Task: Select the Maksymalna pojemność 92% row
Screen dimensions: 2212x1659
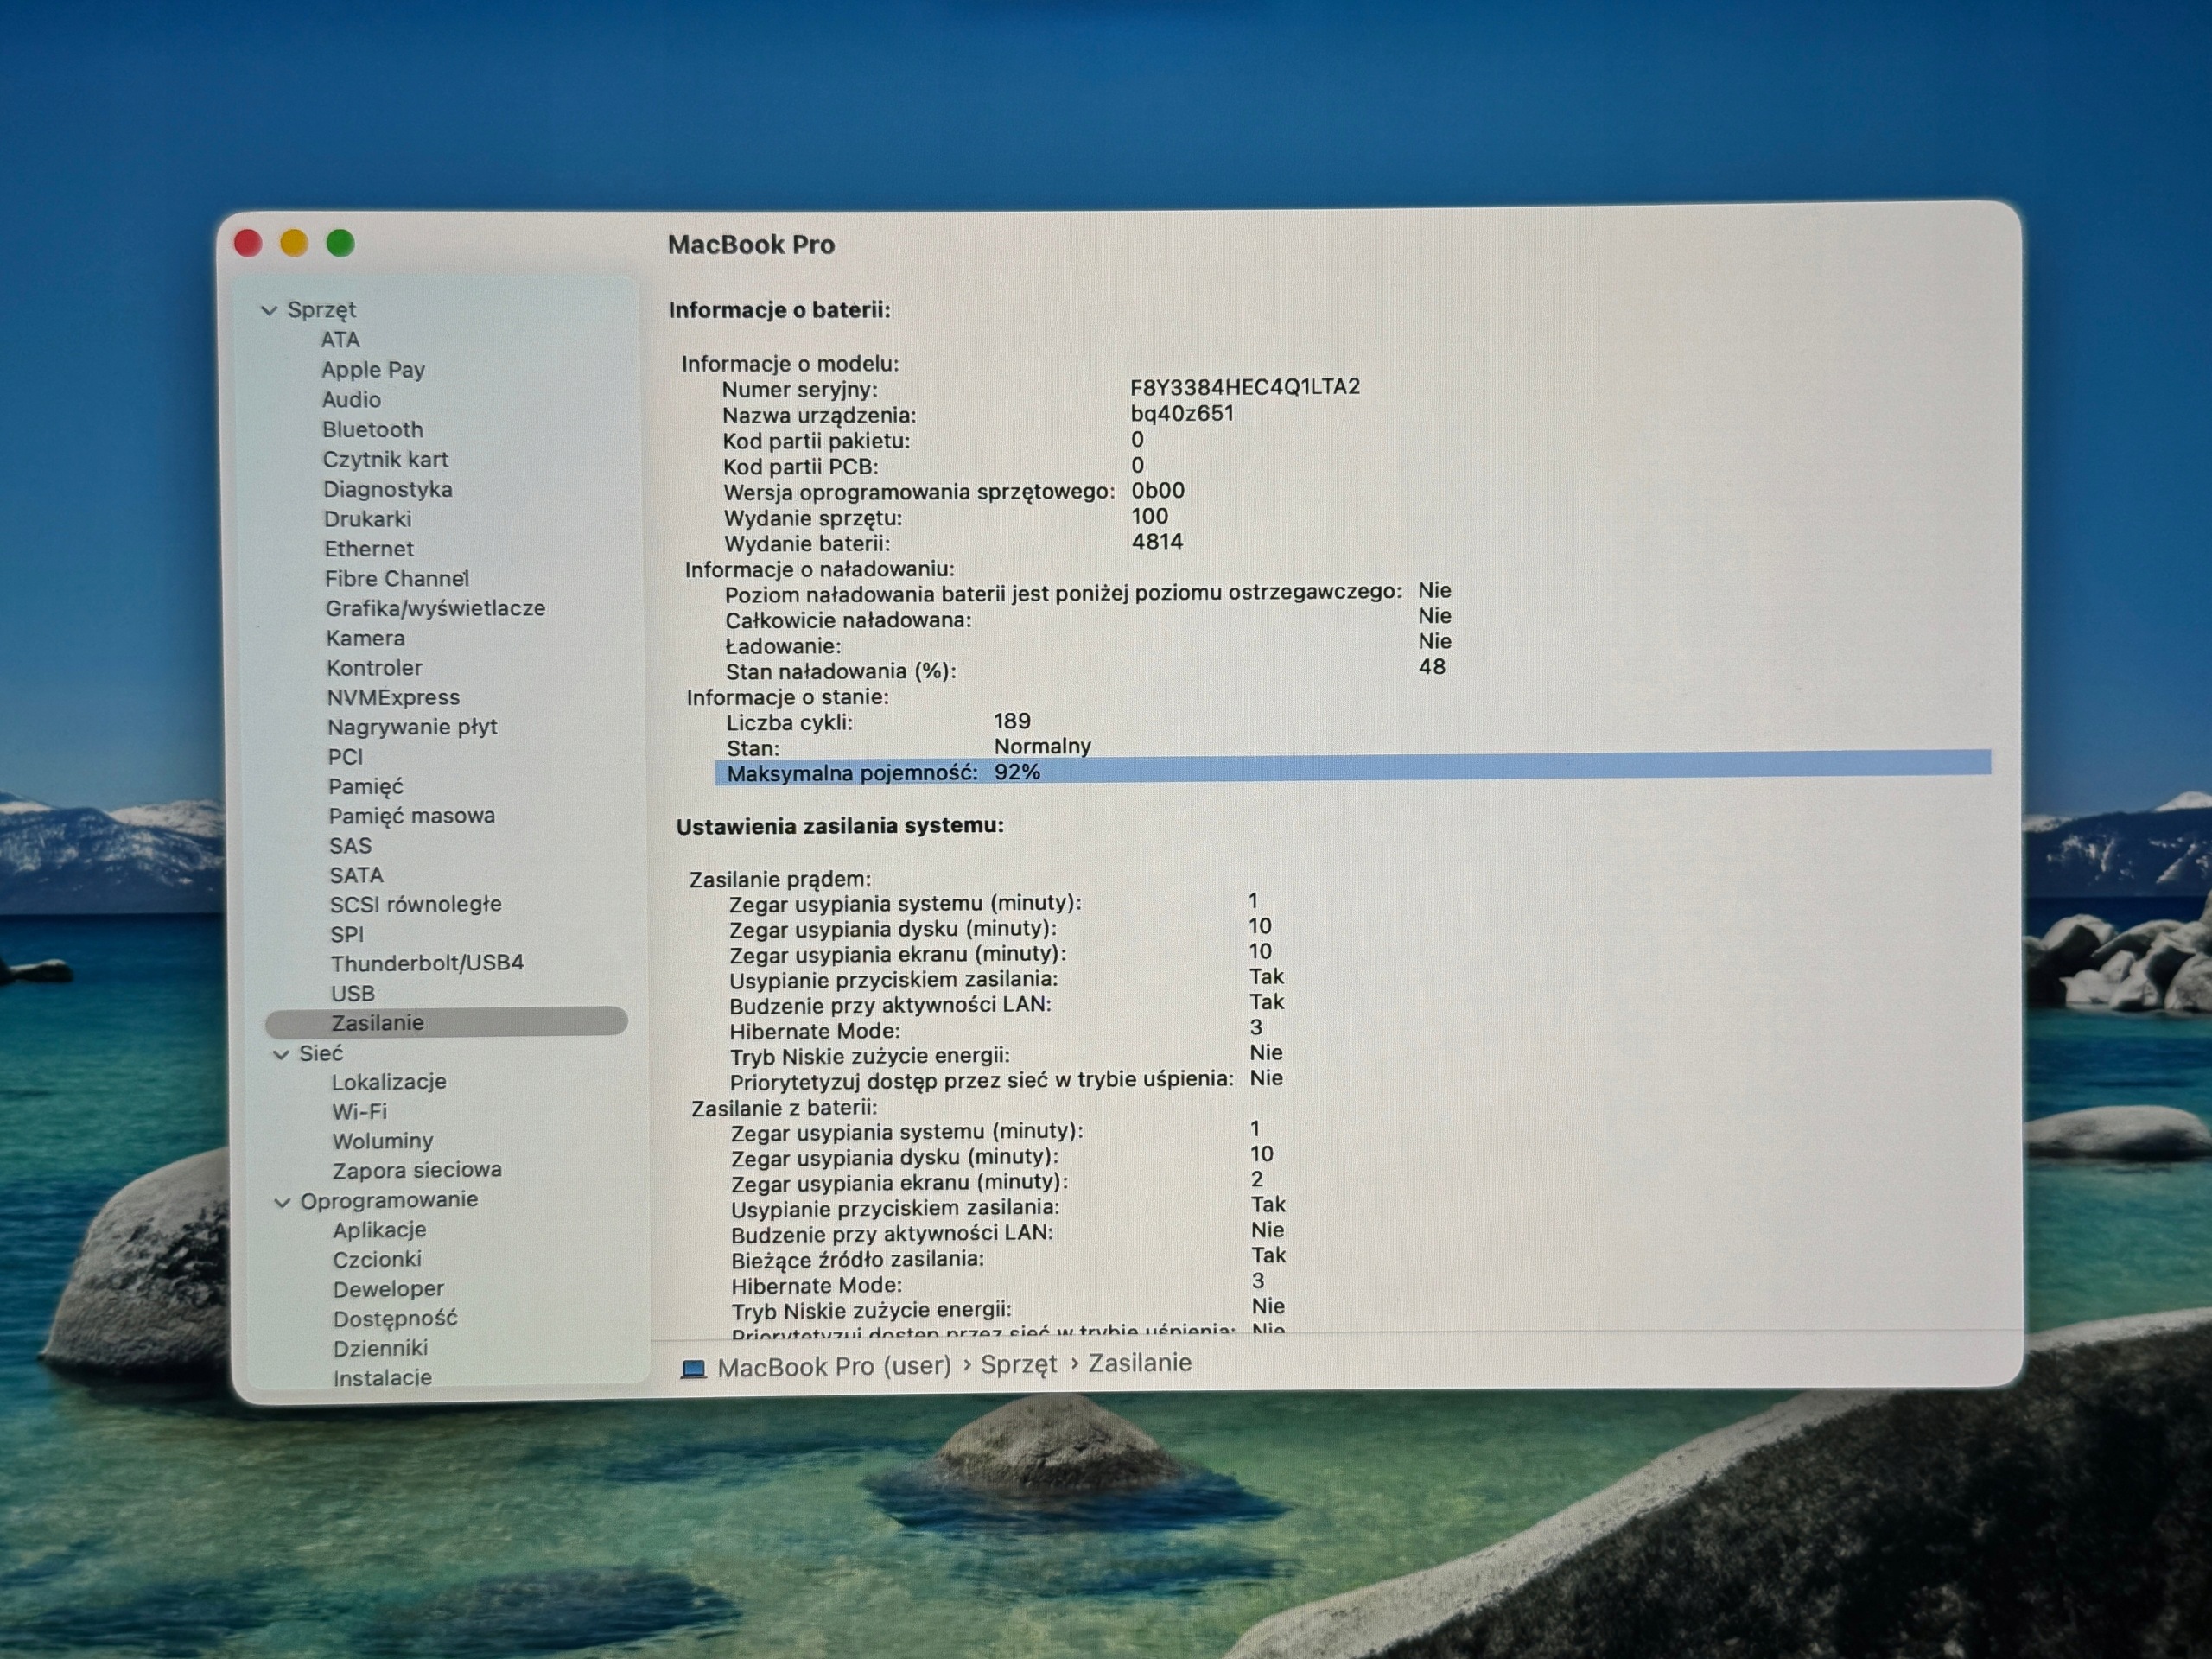Action: click(x=1352, y=768)
